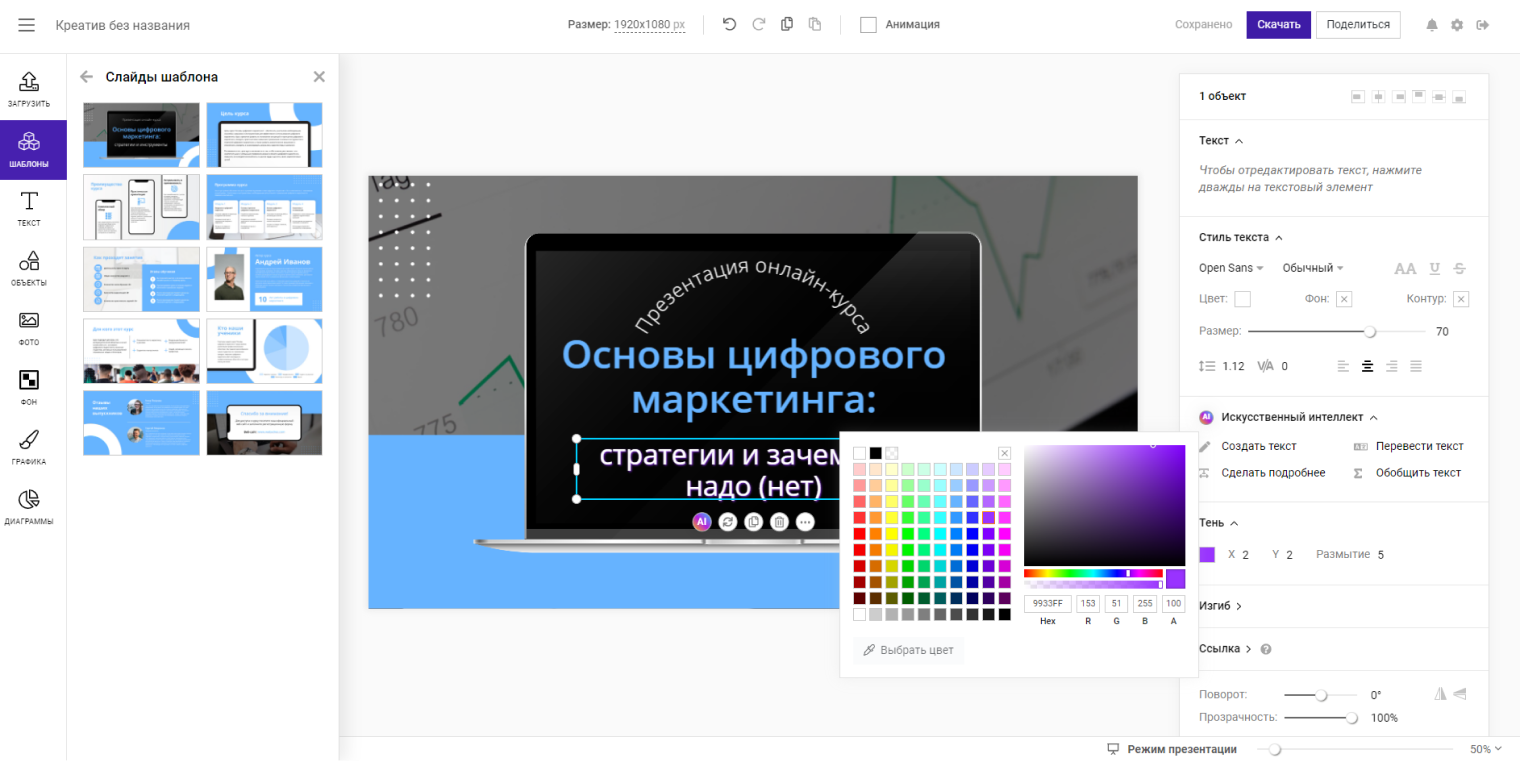
Task: Toggle the Контур outline color box
Action: (x=1461, y=299)
